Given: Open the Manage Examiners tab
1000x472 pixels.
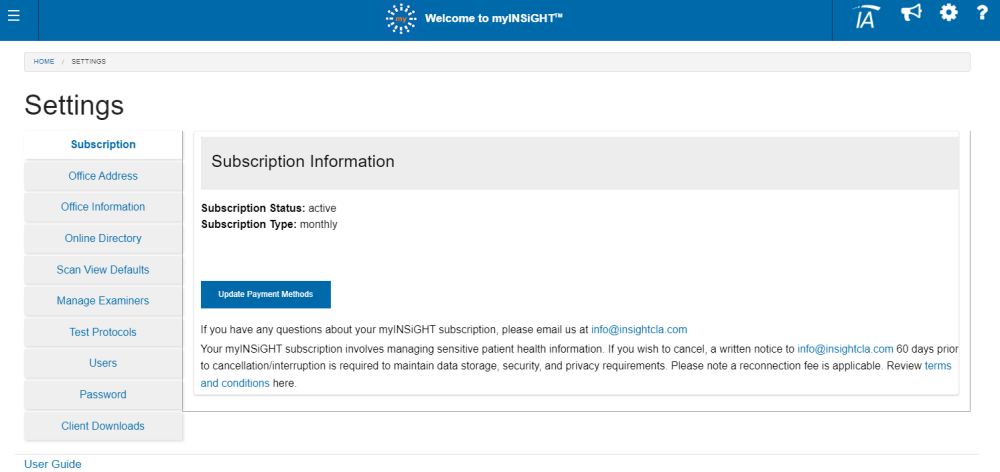Looking at the screenshot, I should pyautogui.click(x=103, y=301).
